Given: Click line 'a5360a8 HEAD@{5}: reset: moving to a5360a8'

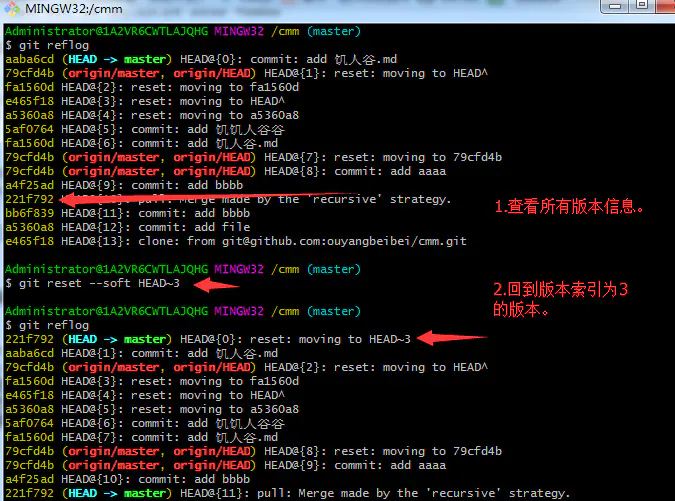Looking at the screenshot, I should point(152,409).
